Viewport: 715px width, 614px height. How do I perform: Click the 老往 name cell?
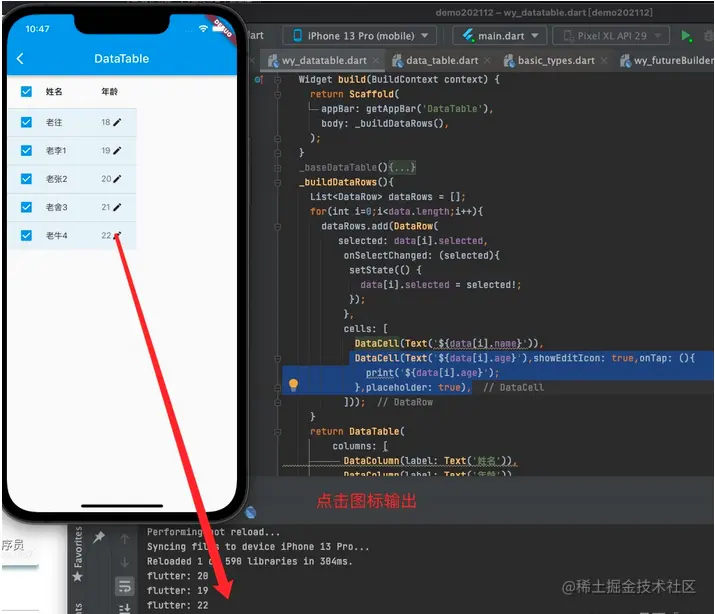tap(54, 122)
